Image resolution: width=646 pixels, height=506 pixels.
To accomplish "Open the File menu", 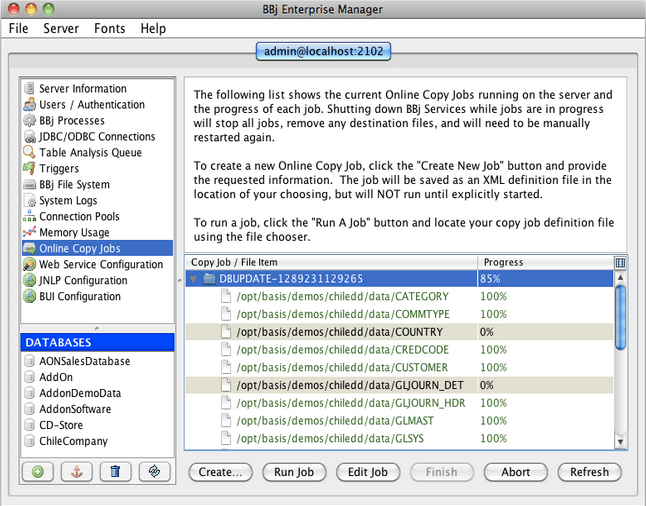I will point(19,28).
